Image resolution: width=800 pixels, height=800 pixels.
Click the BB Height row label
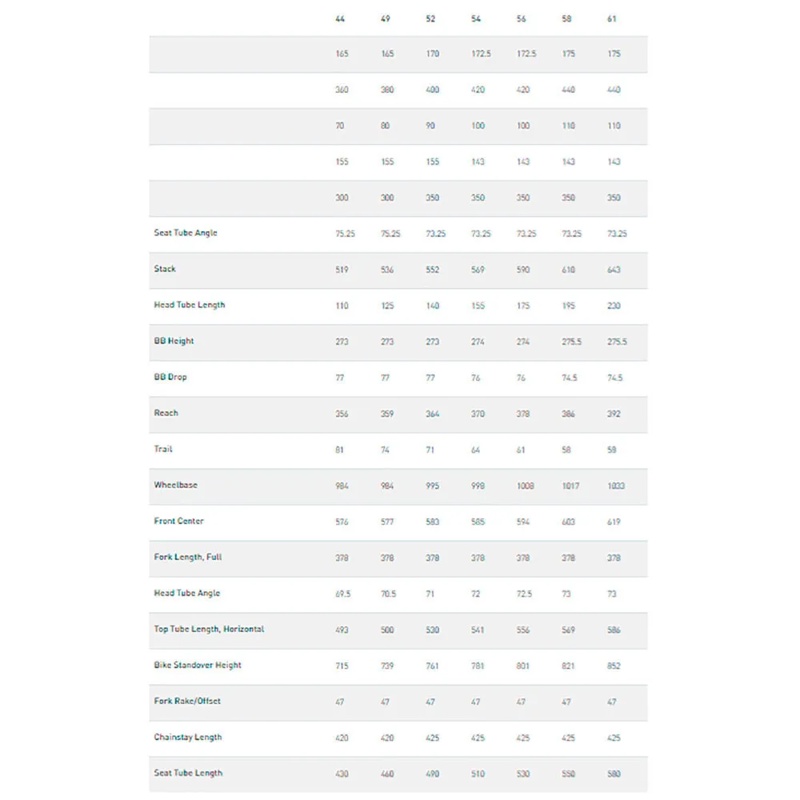point(173,341)
